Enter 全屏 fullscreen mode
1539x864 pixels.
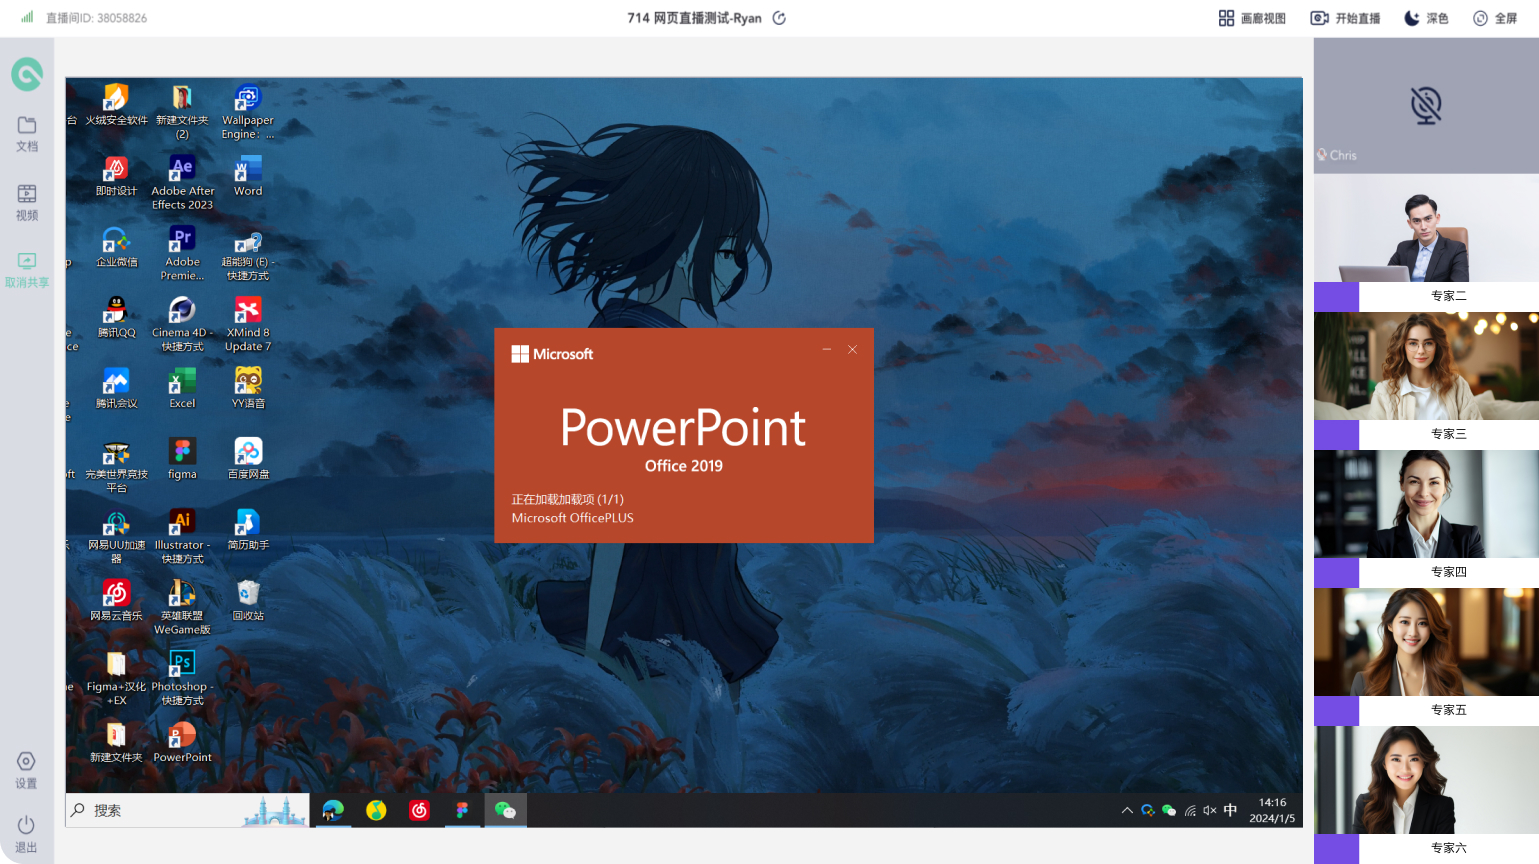coord(1495,18)
